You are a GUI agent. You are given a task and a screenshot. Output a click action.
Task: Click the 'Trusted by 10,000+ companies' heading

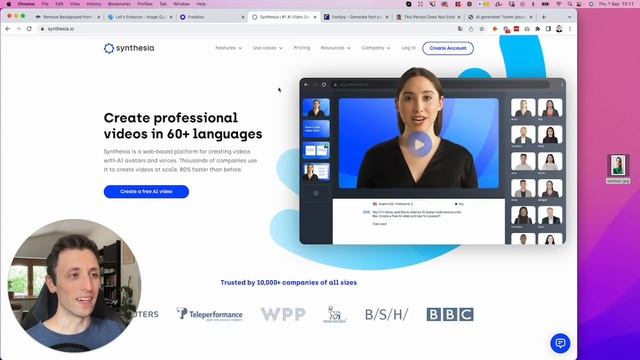pyautogui.click(x=289, y=282)
